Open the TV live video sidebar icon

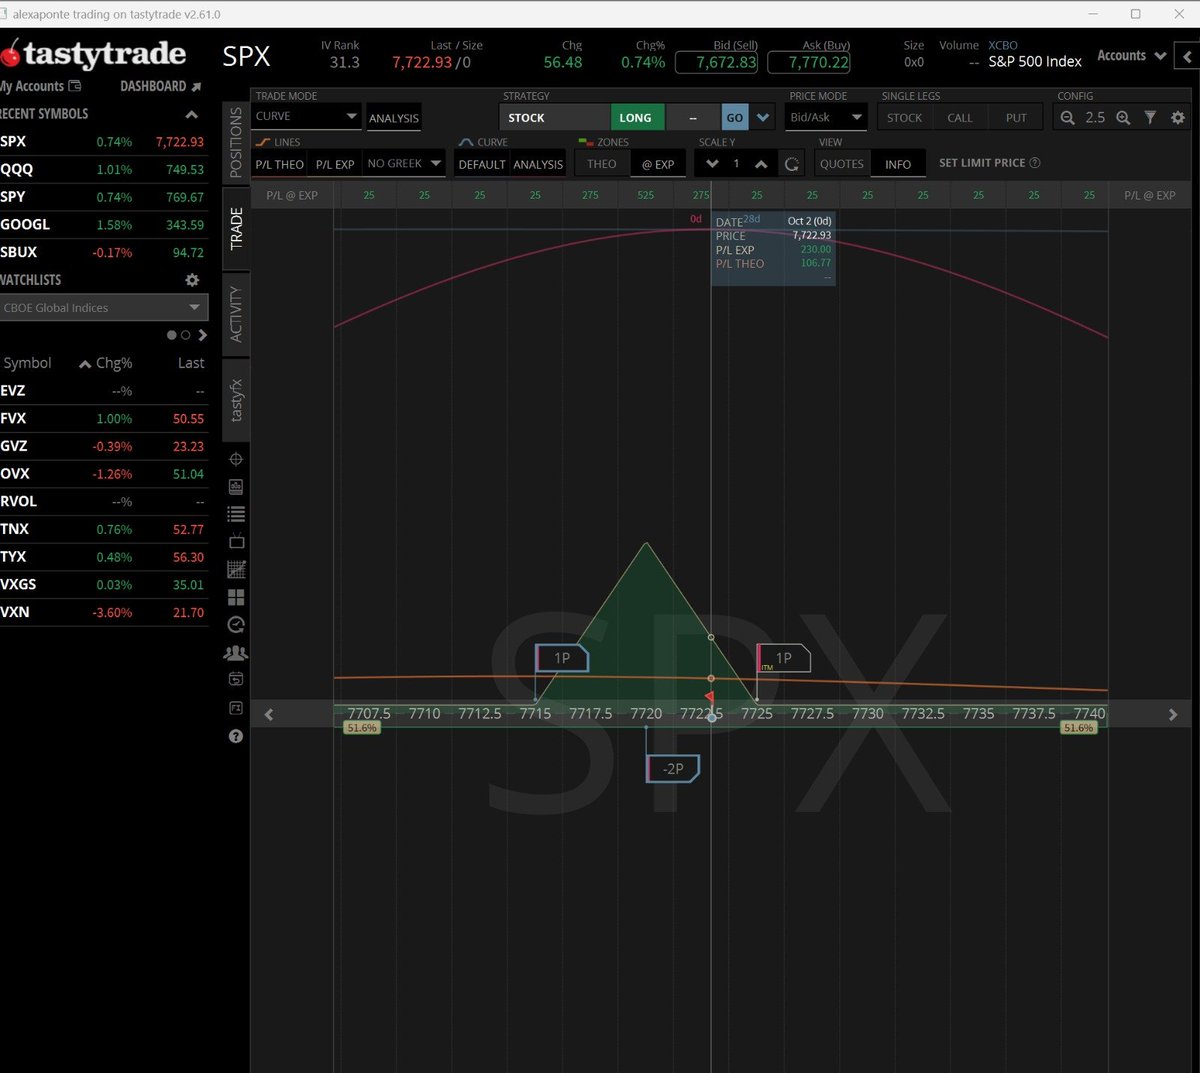236,541
